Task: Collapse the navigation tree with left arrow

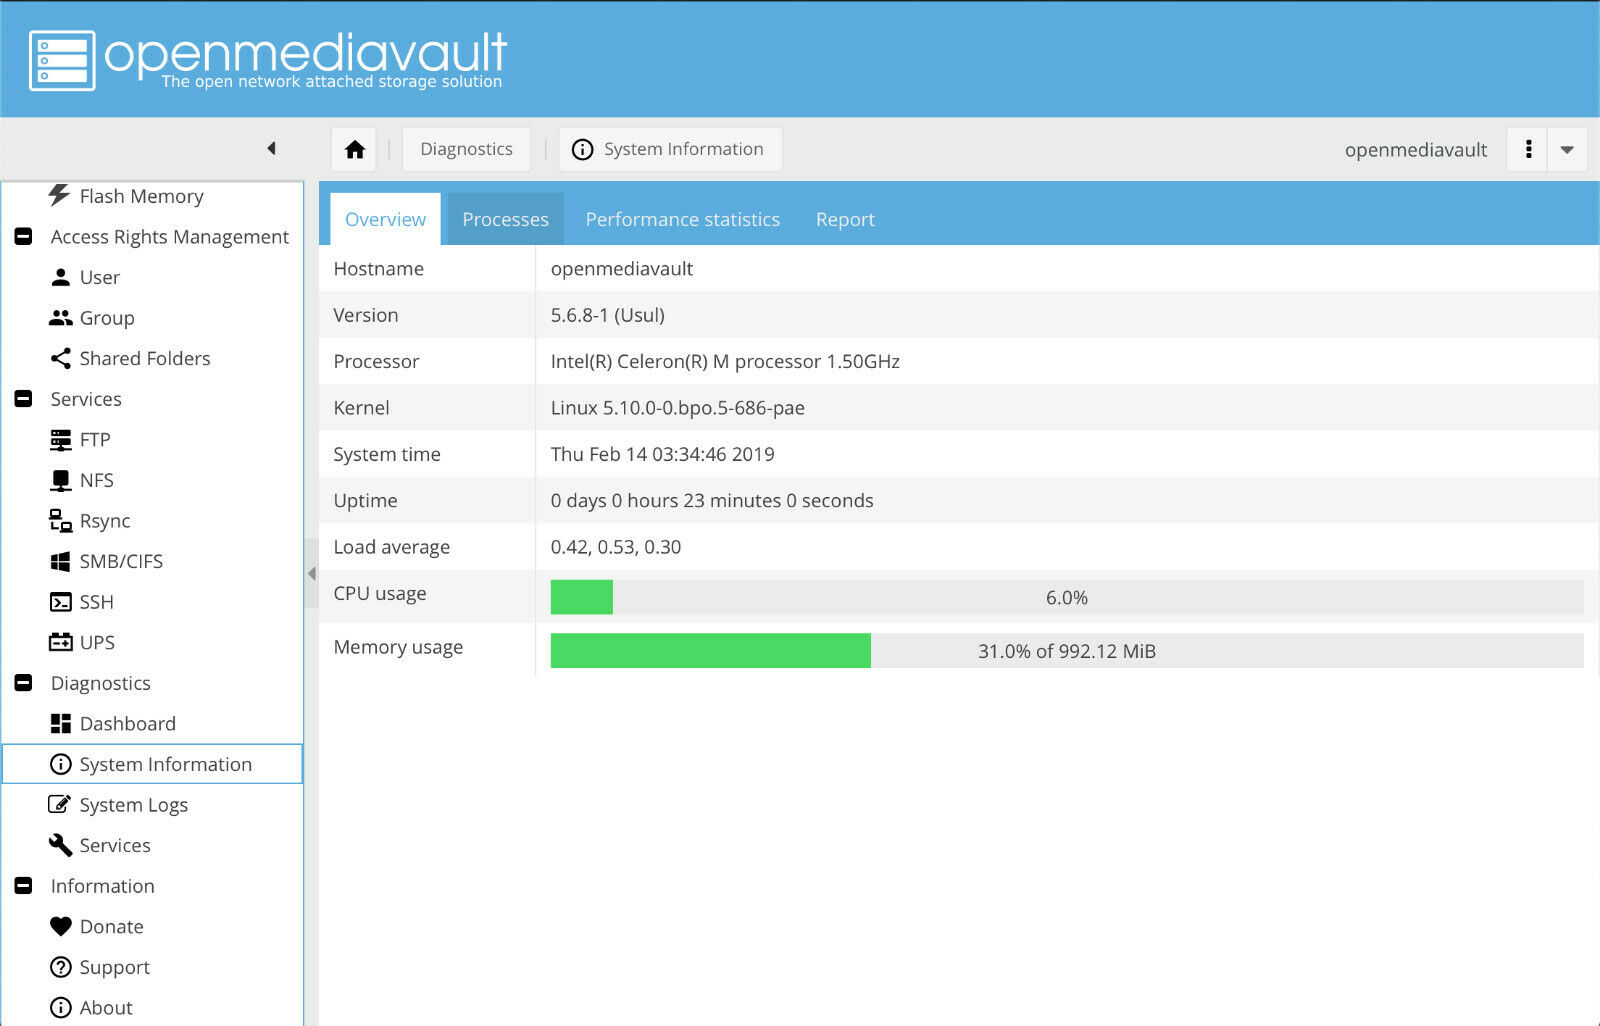Action: coord(271,148)
